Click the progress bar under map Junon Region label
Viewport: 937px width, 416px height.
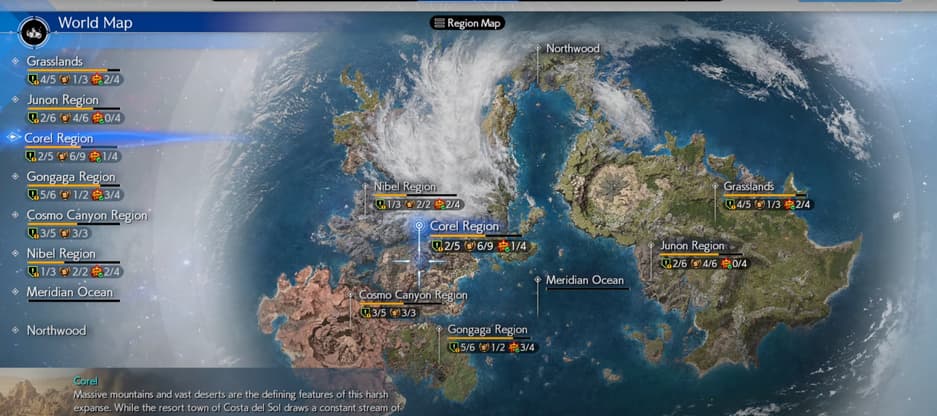click(701, 255)
